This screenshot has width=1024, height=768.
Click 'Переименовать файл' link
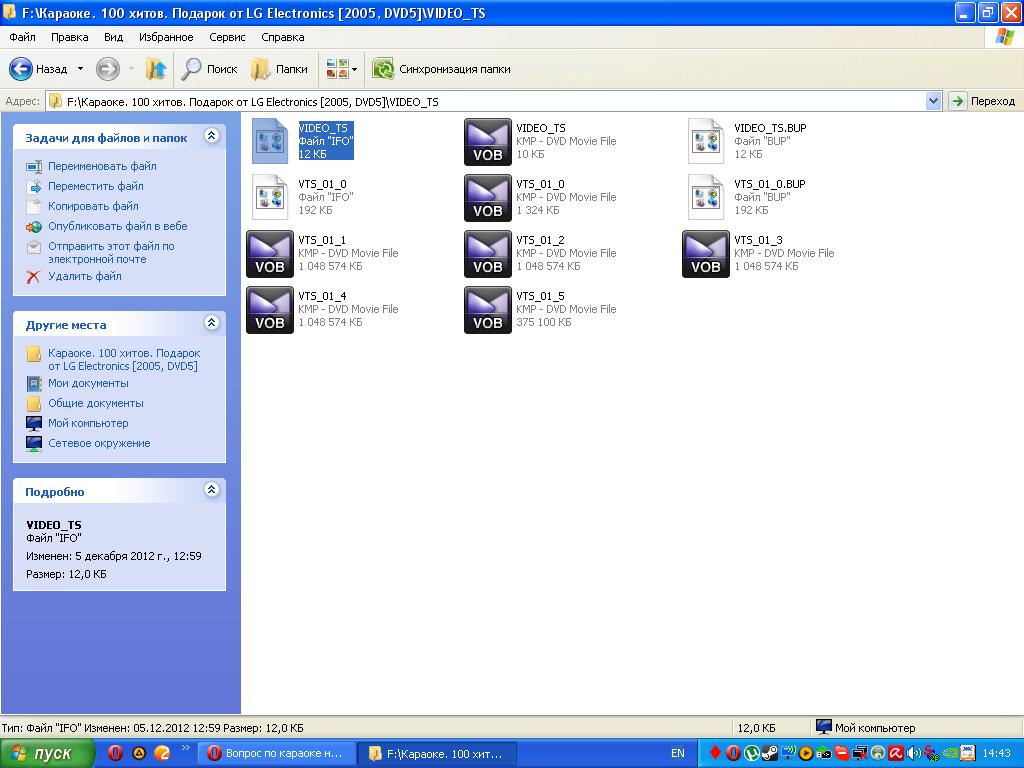click(102, 167)
